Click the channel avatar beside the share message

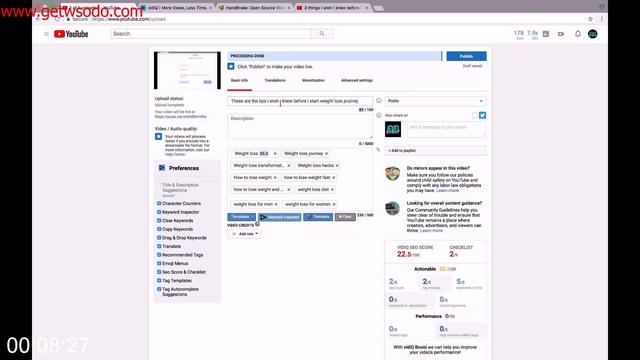coord(393,129)
